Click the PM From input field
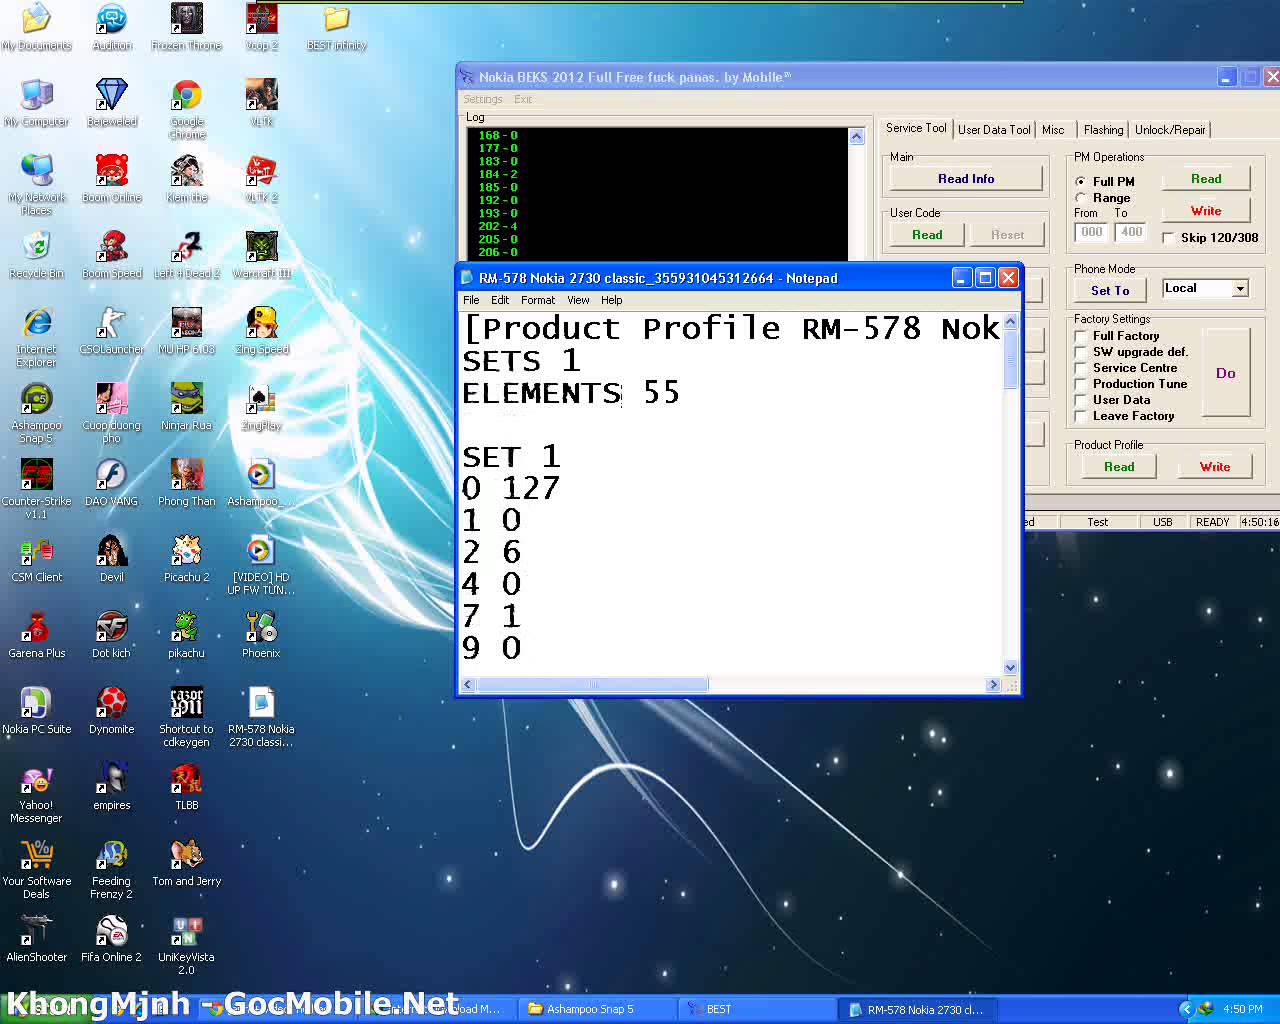 pos(1091,232)
